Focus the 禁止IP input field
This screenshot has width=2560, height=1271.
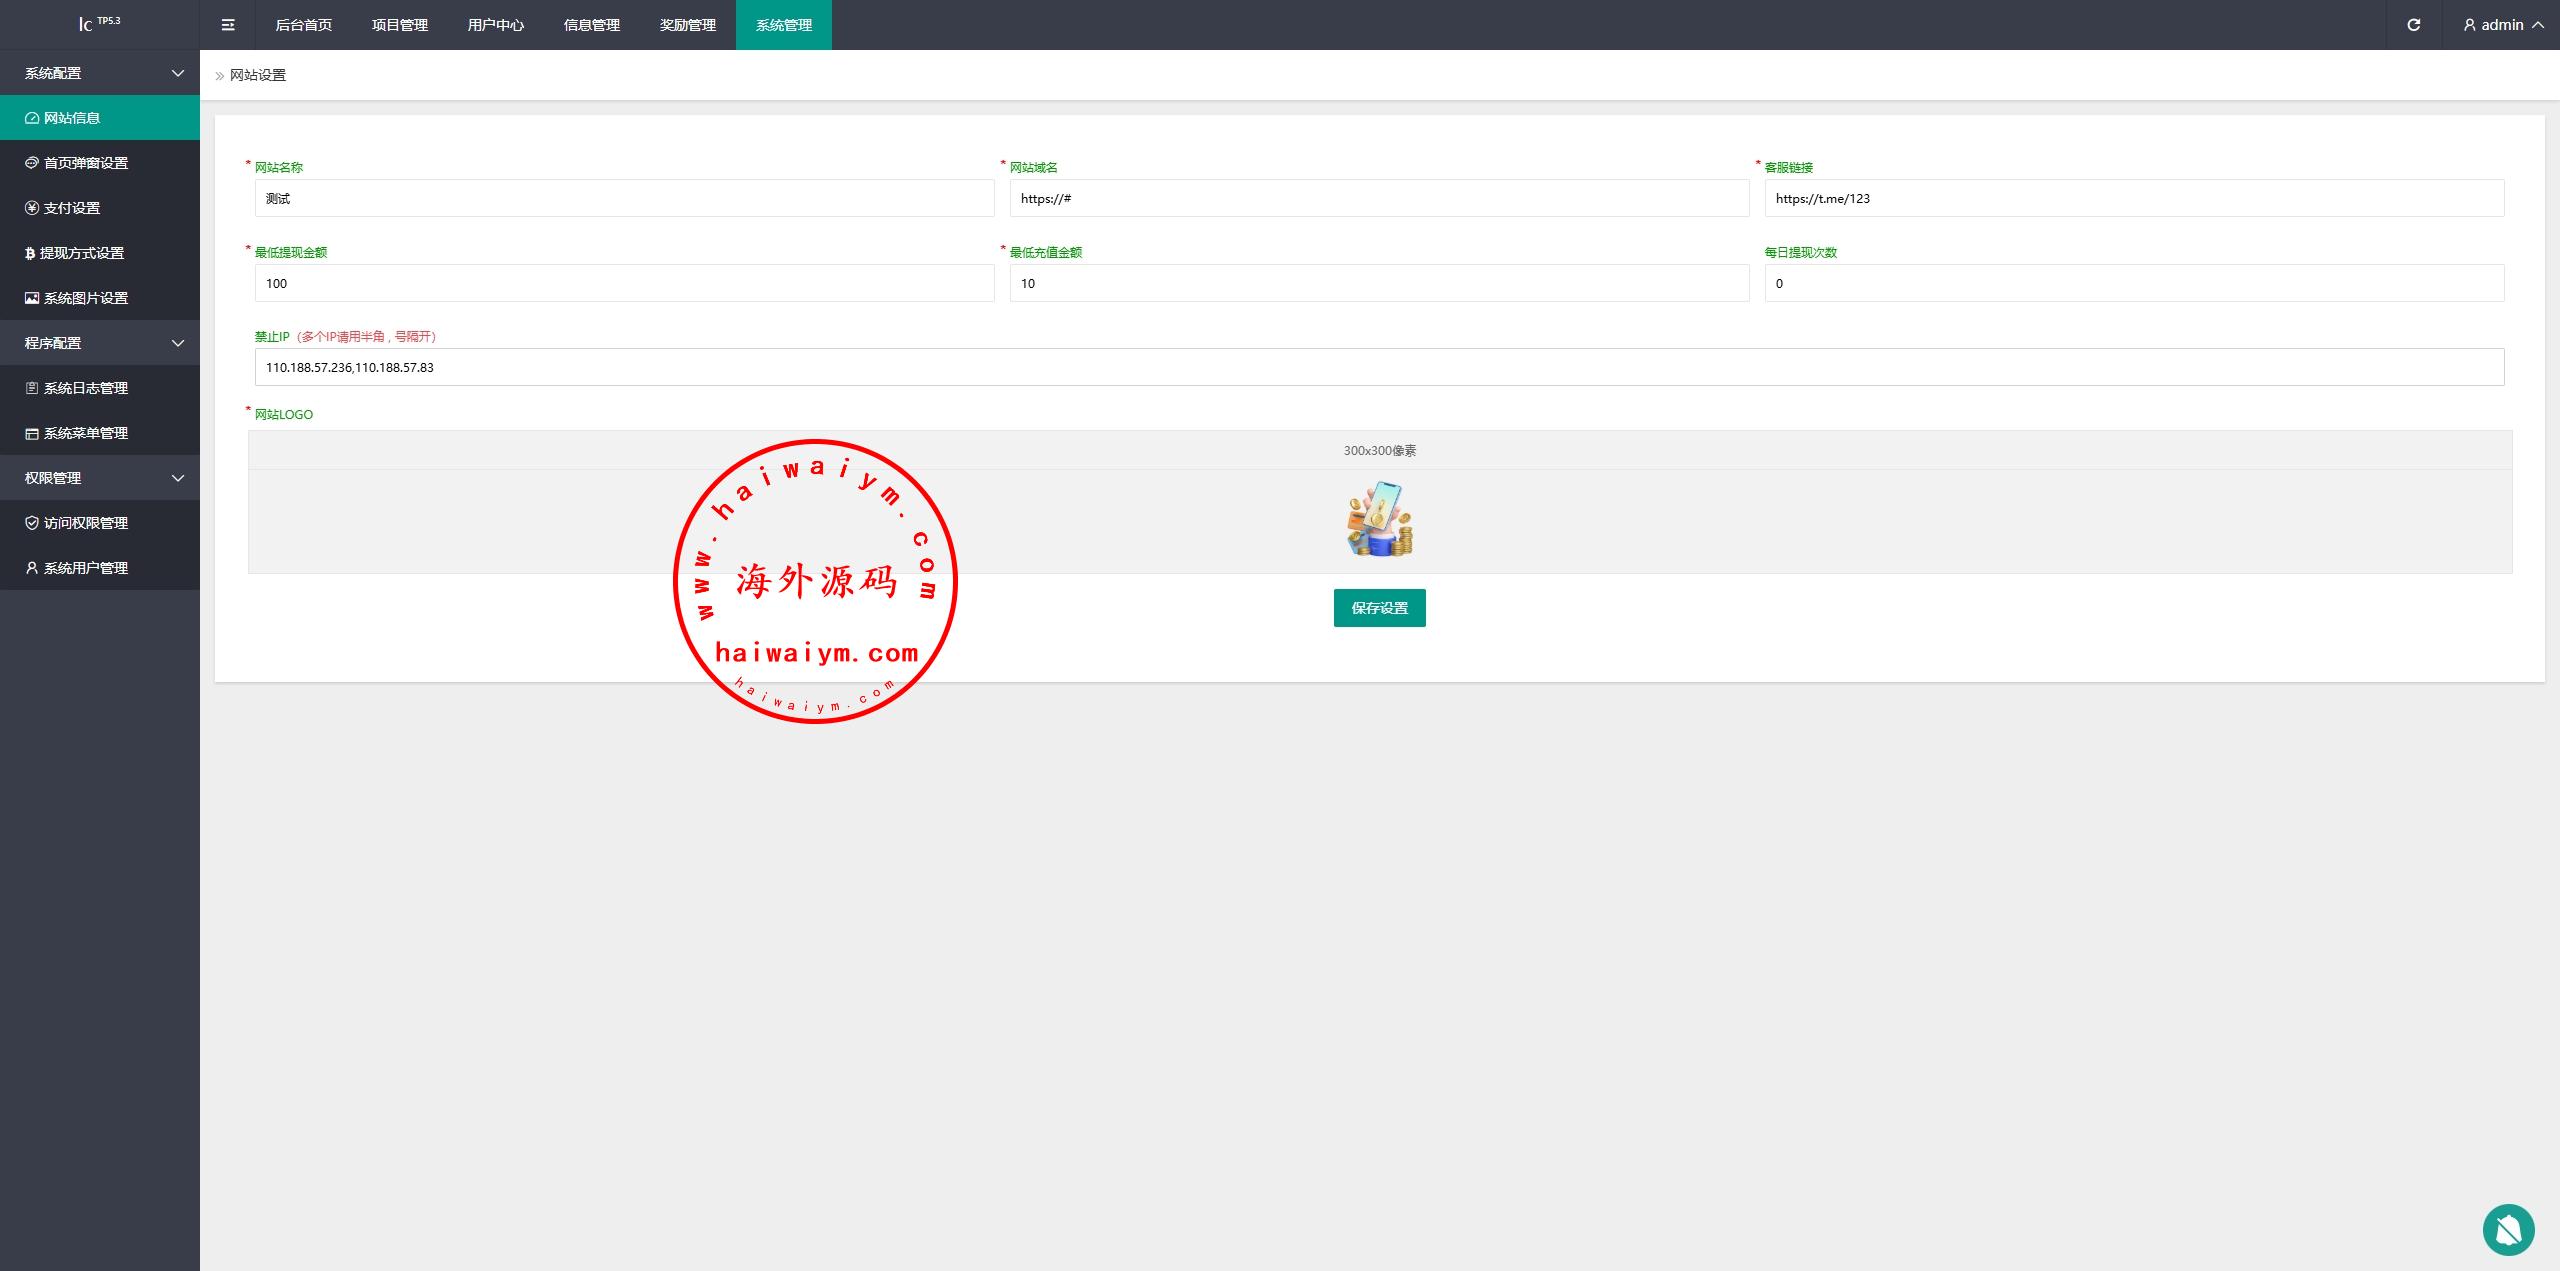[1379, 367]
